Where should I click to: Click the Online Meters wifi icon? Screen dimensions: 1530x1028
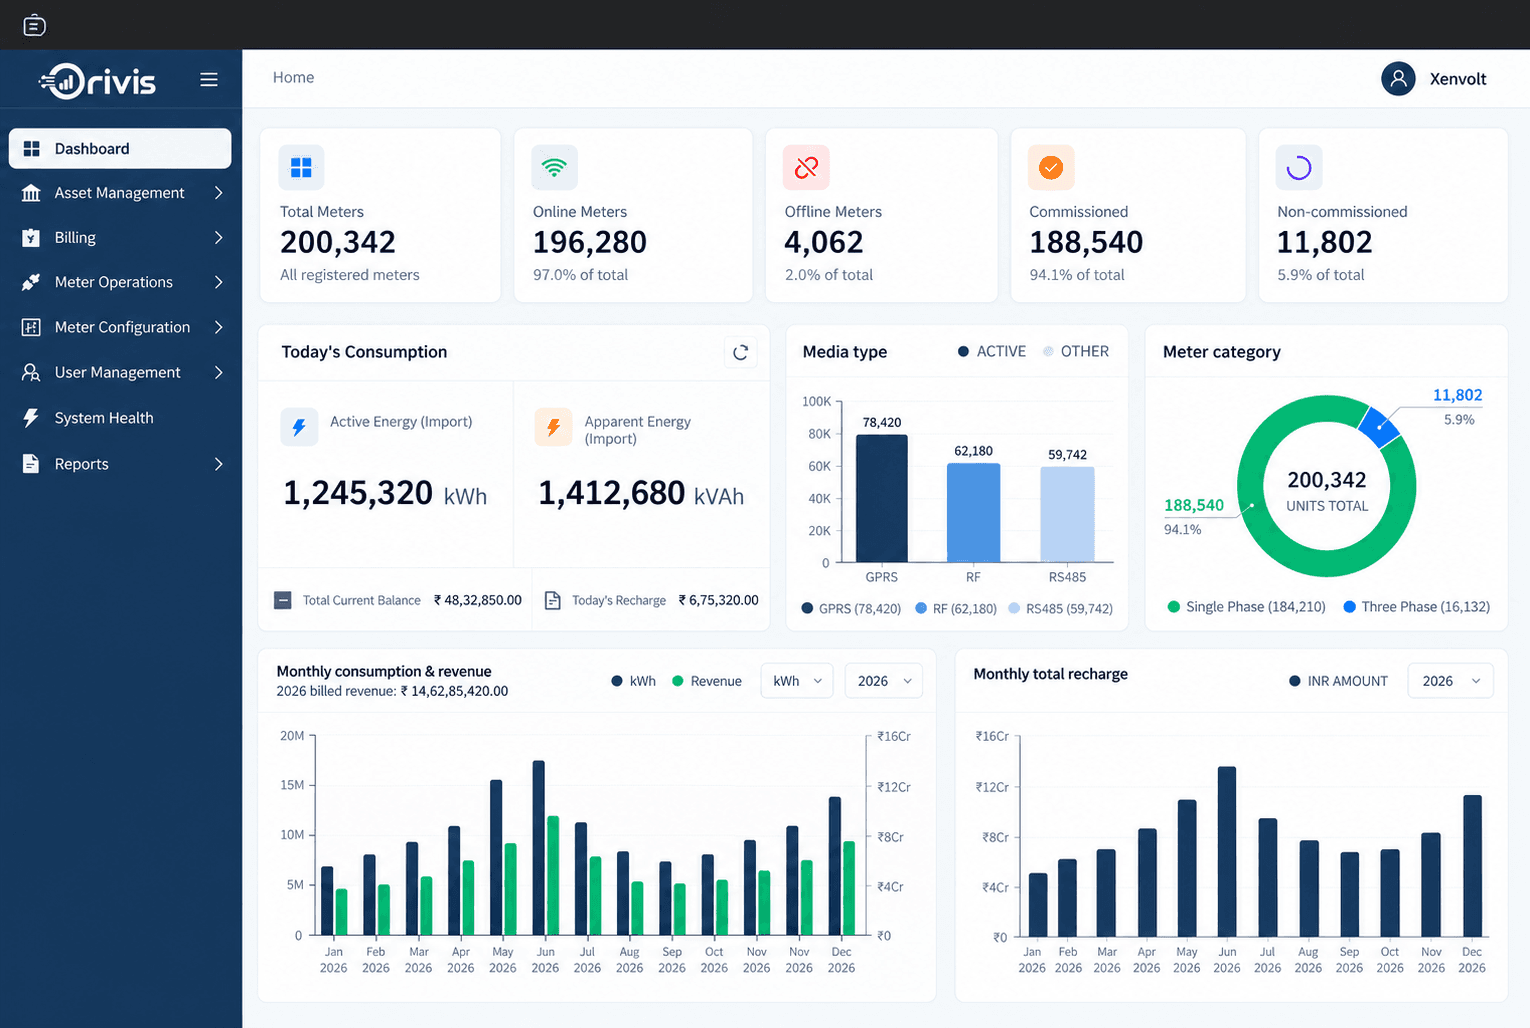tap(554, 167)
